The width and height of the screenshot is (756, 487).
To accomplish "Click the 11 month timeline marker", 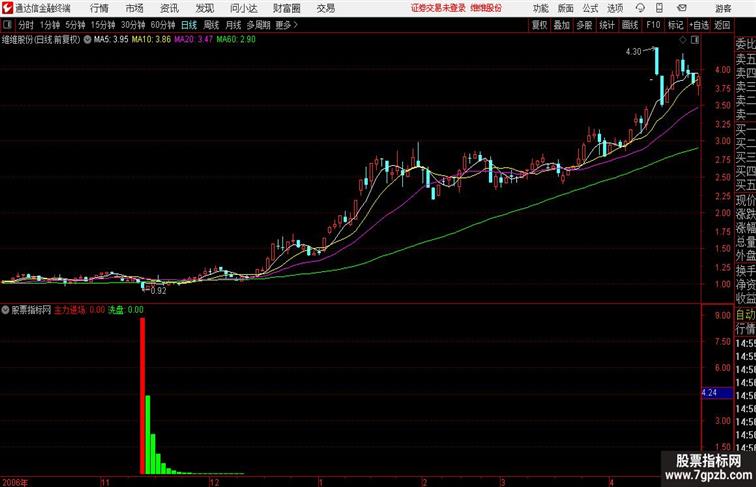I will pyautogui.click(x=106, y=482).
